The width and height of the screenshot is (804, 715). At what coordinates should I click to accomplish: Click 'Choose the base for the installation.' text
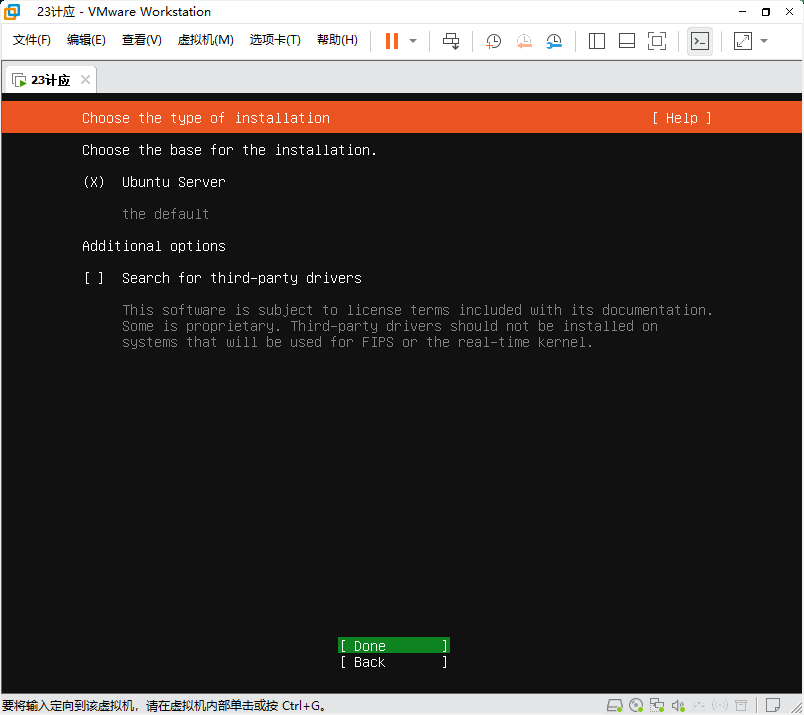pos(229,150)
